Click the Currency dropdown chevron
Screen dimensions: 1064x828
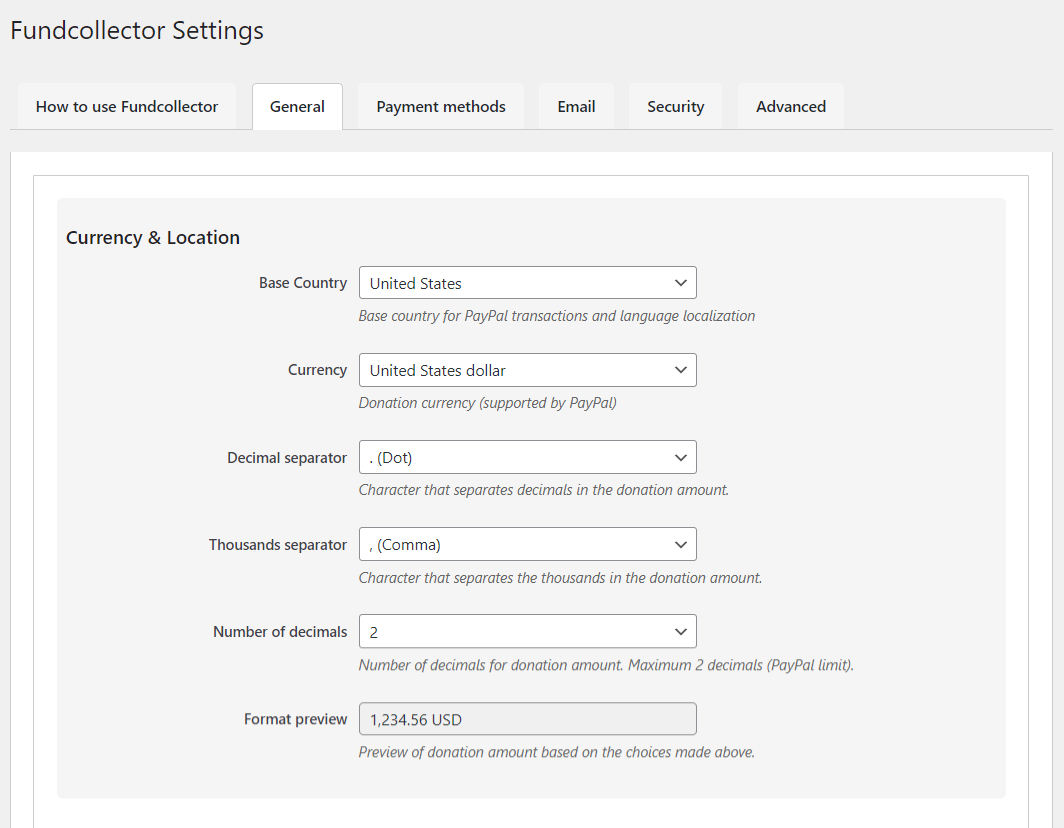coord(682,370)
